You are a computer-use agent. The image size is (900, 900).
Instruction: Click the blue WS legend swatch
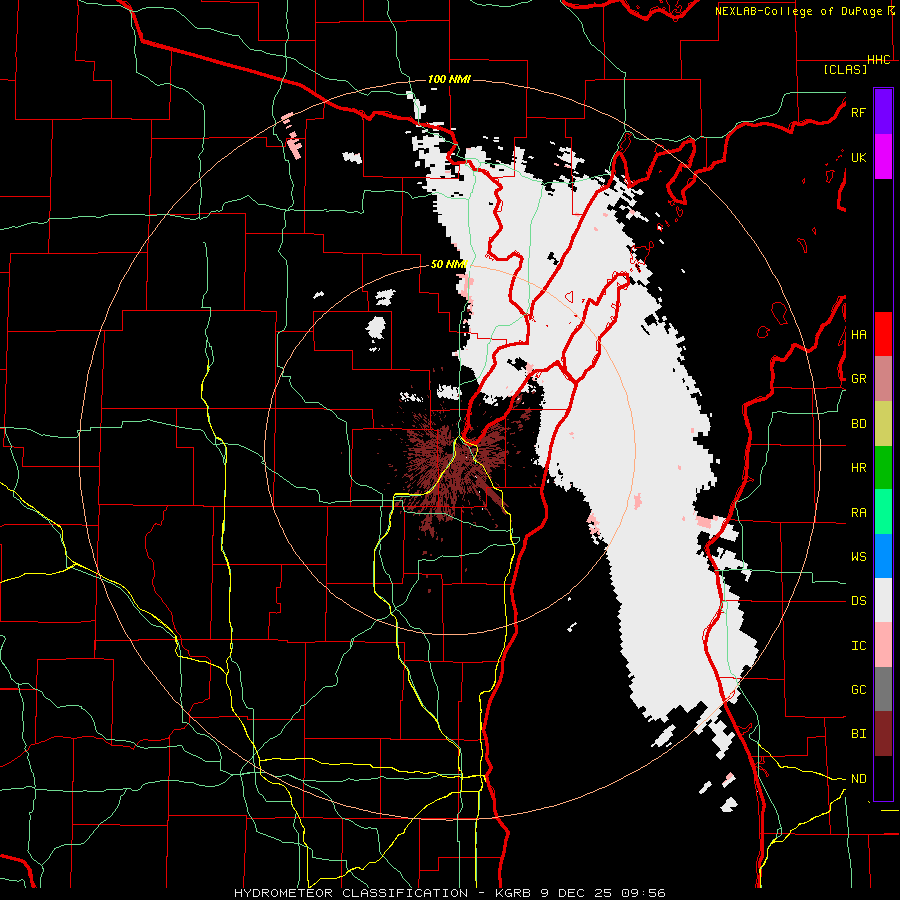(x=883, y=556)
